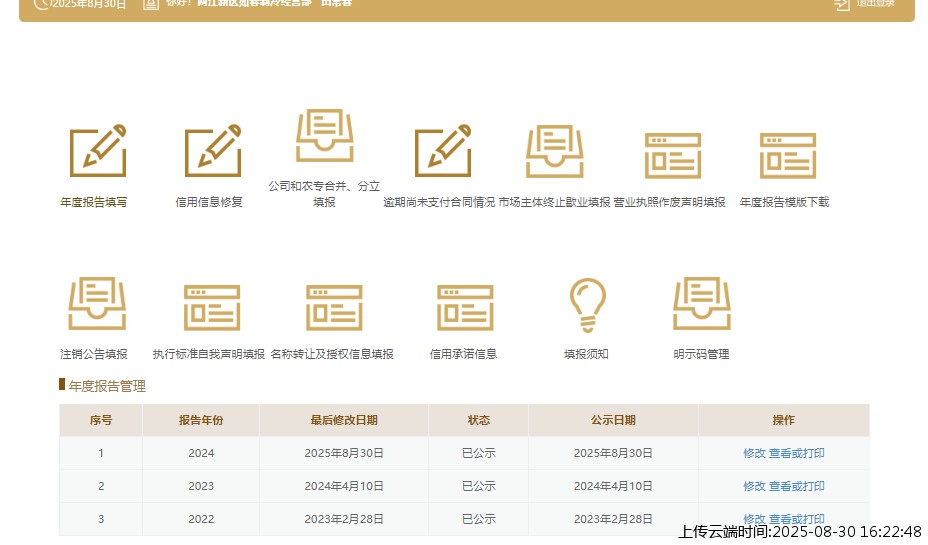Click the 报告年份 column header

pyautogui.click(x=201, y=420)
